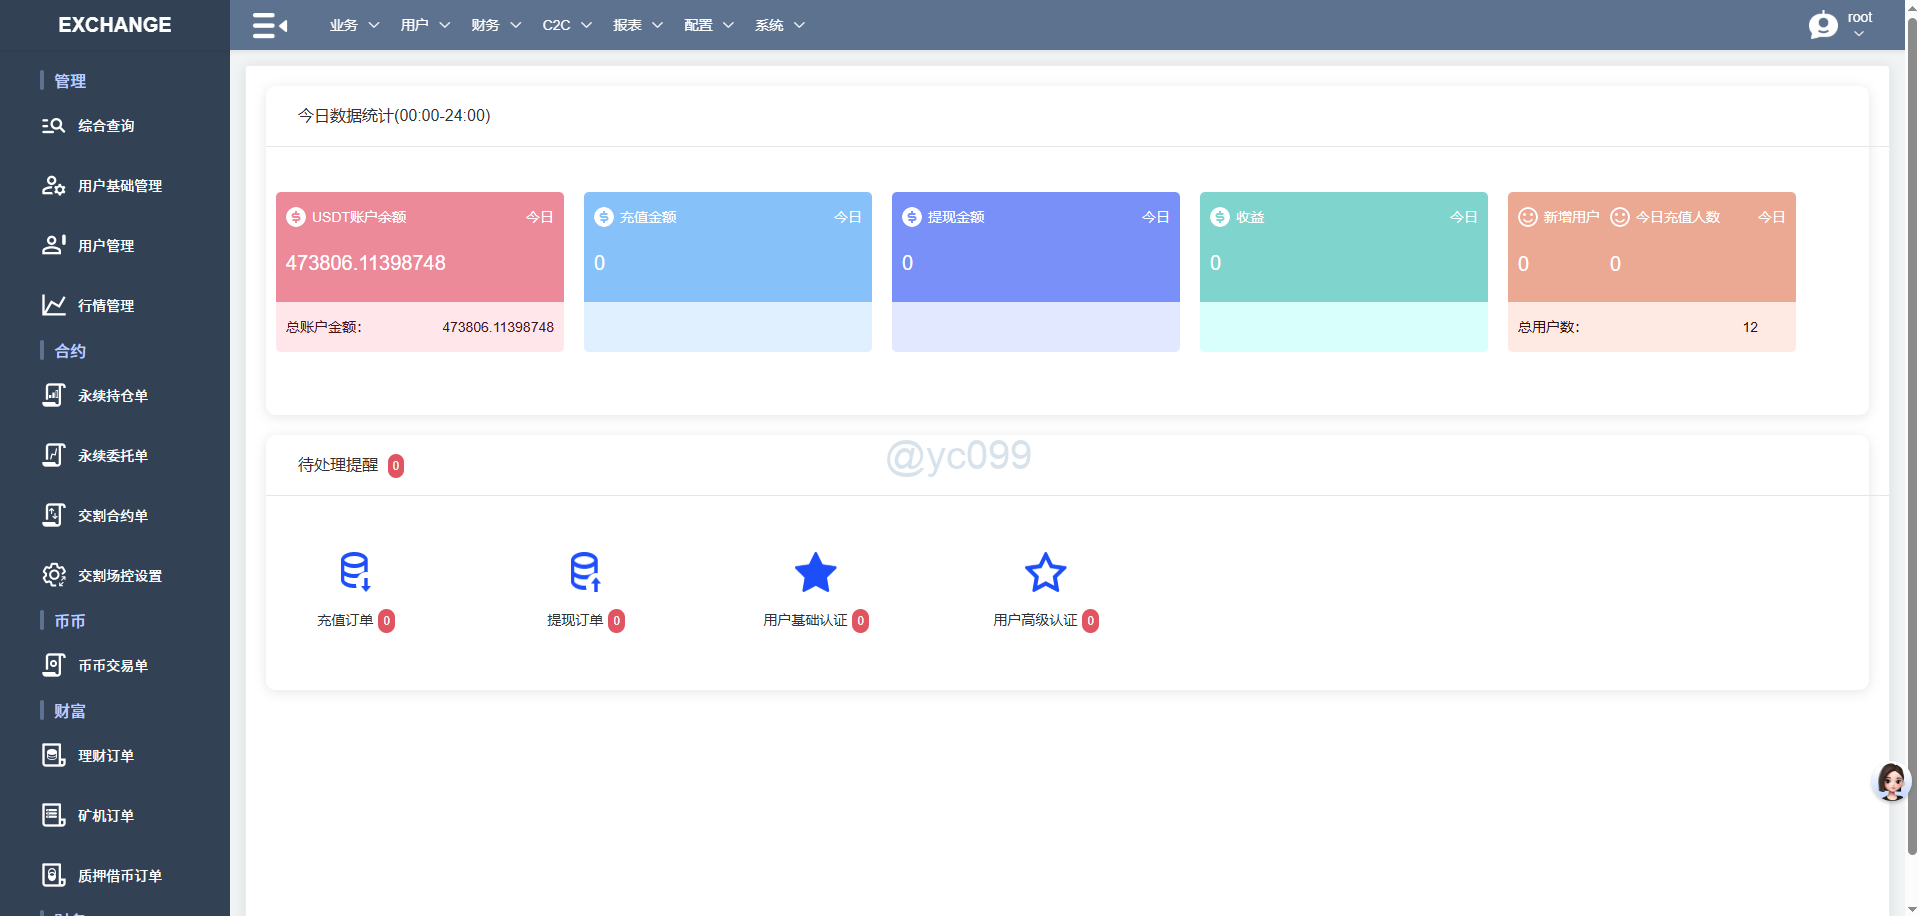The width and height of the screenshot is (1919, 916).
Task: Open the C2C top menu
Action: click(x=567, y=25)
